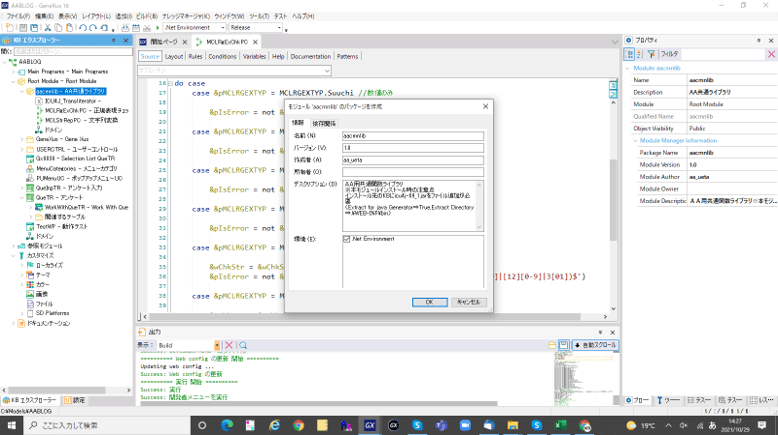This screenshot has width=778, height=435.
Task: Open the ファイル(F) menu
Action: pos(18,16)
